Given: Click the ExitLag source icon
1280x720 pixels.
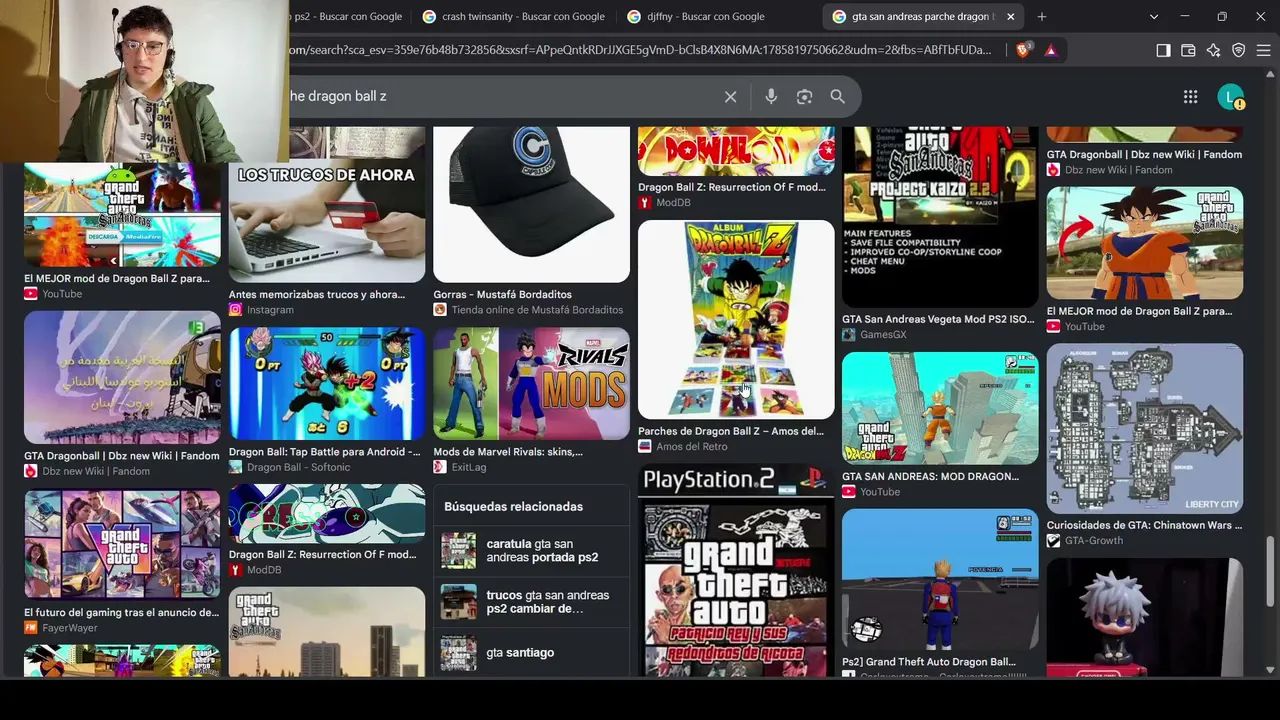Looking at the screenshot, I should pos(440,467).
